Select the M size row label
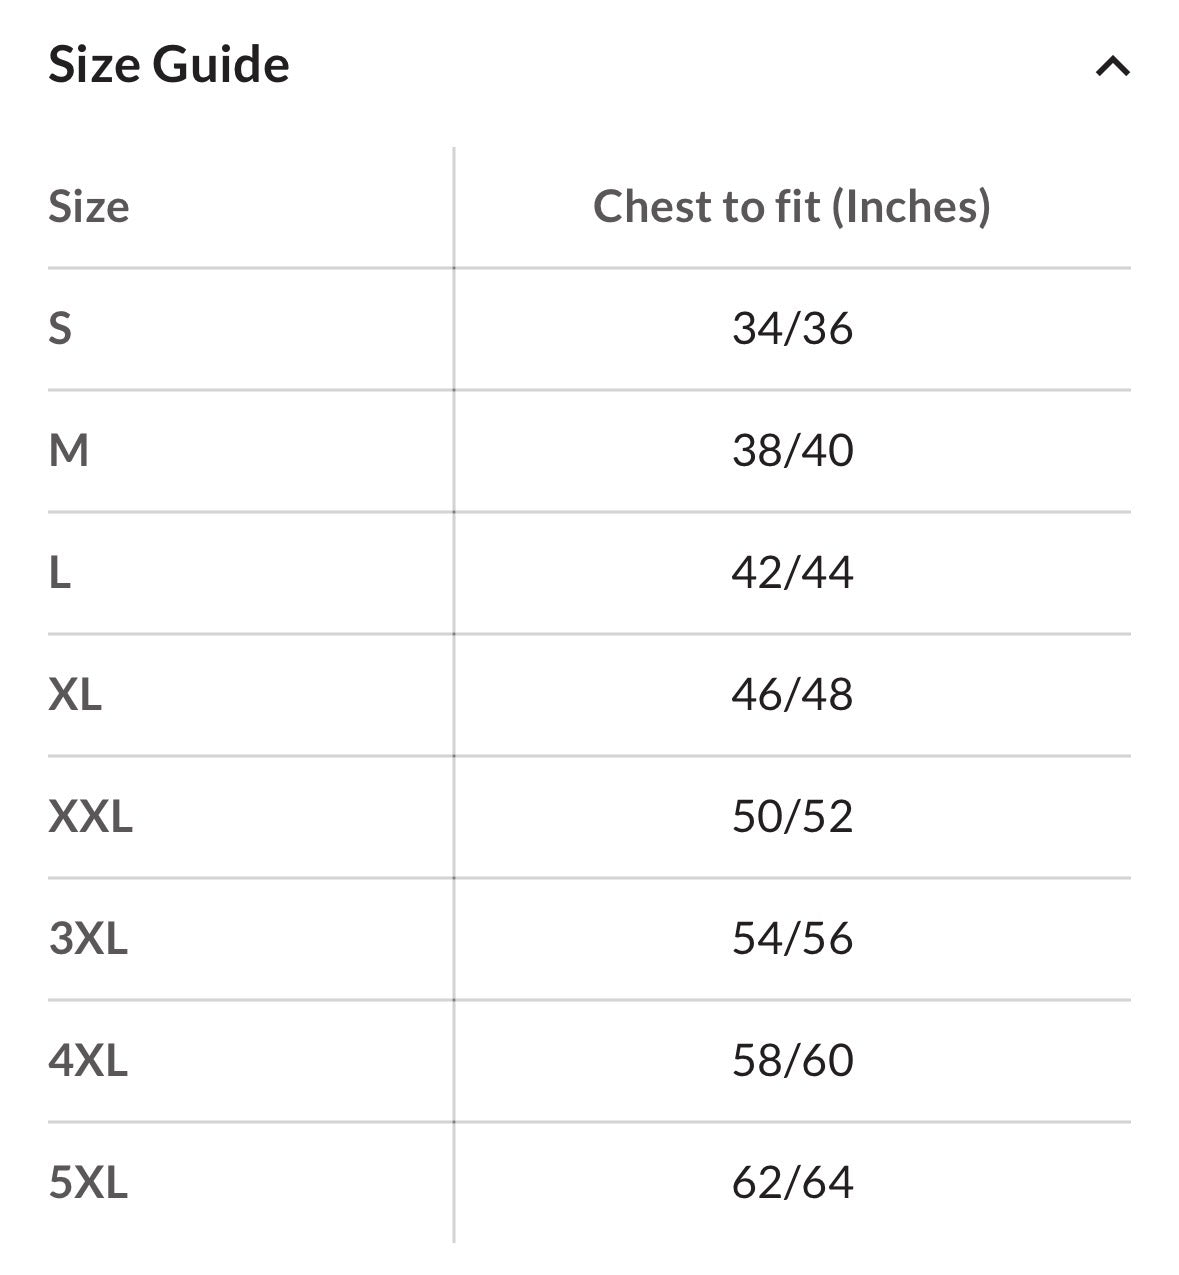 click(69, 451)
